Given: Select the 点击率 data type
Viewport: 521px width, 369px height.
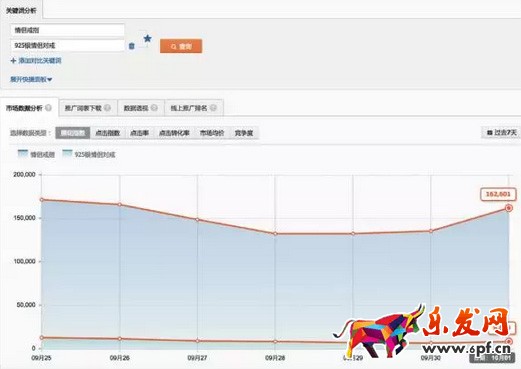Looking at the screenshot, I should pos(139,133).
